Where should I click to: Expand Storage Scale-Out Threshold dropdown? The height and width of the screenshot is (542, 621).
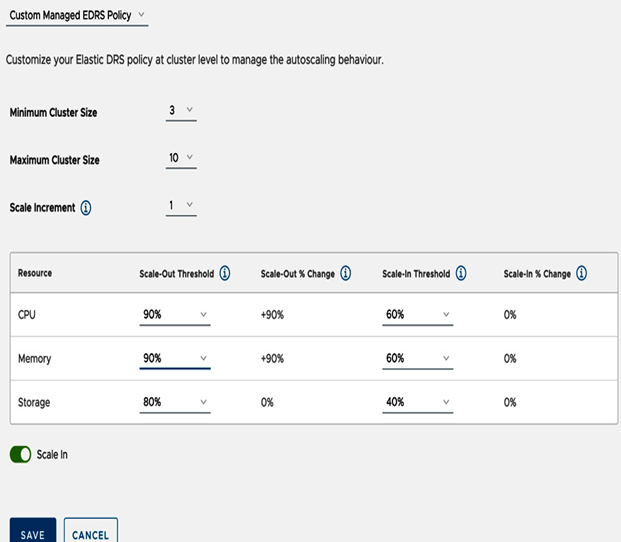tap(175, 403)
